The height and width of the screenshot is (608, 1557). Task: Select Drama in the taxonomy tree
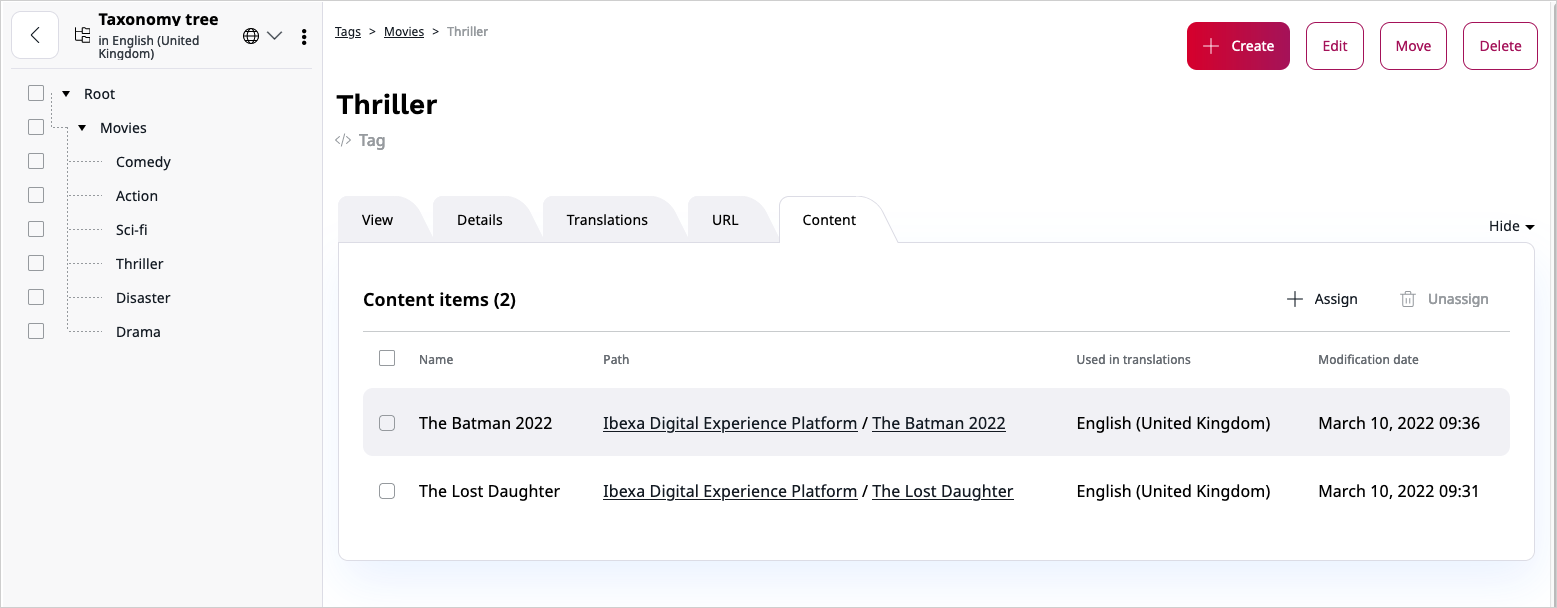138,332
